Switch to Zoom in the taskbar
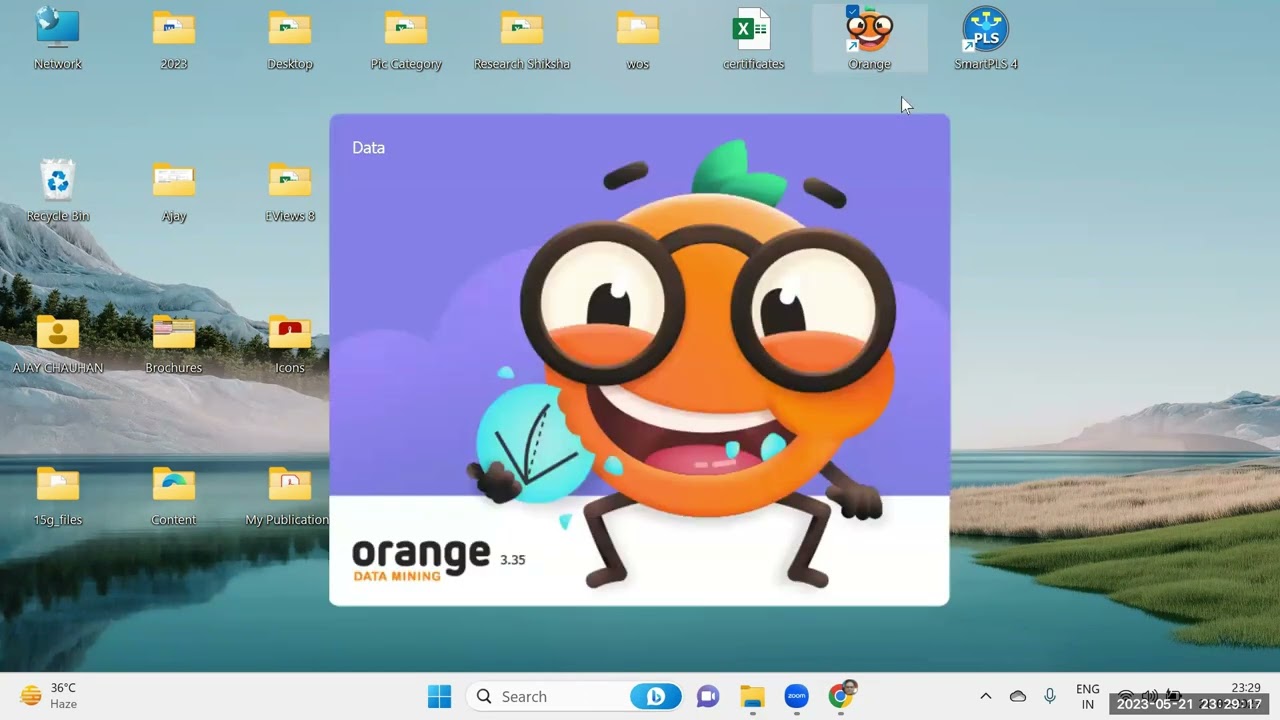The width and height of the screenshot is (1280, 720). point(796,697)
